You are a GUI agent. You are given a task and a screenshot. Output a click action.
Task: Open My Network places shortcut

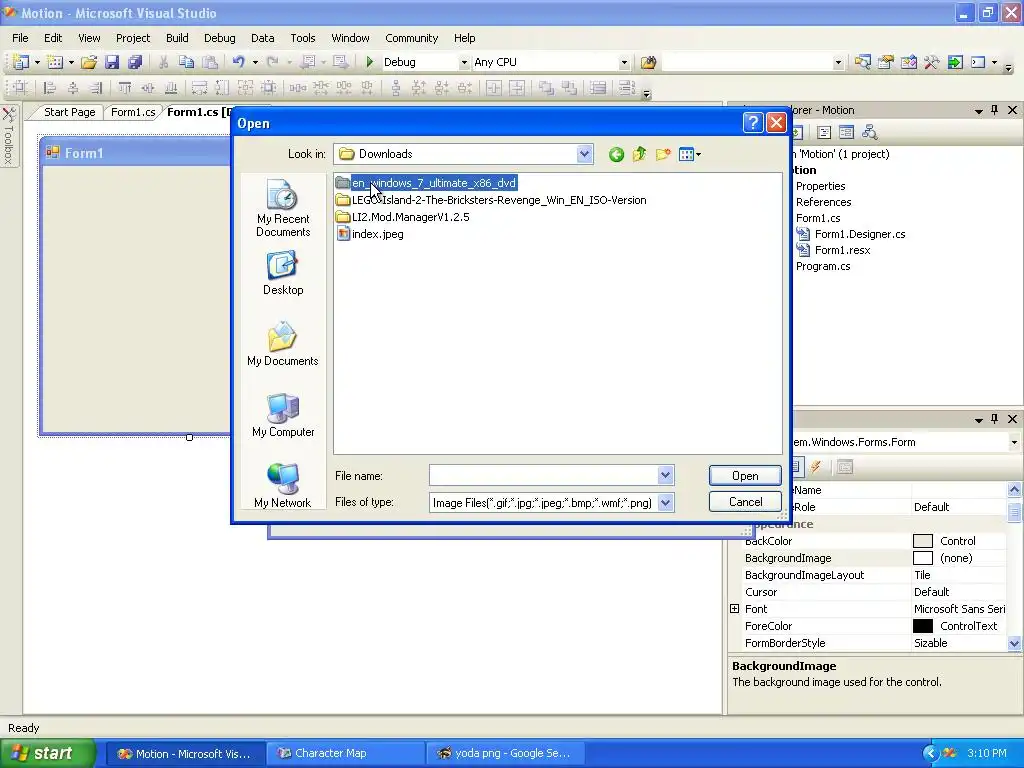point(283,486)
